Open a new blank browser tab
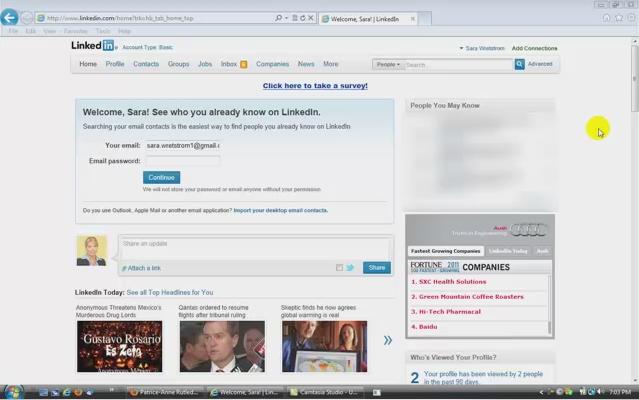The image size is (639, 400). pyautogui.click(x=424, y=19)
